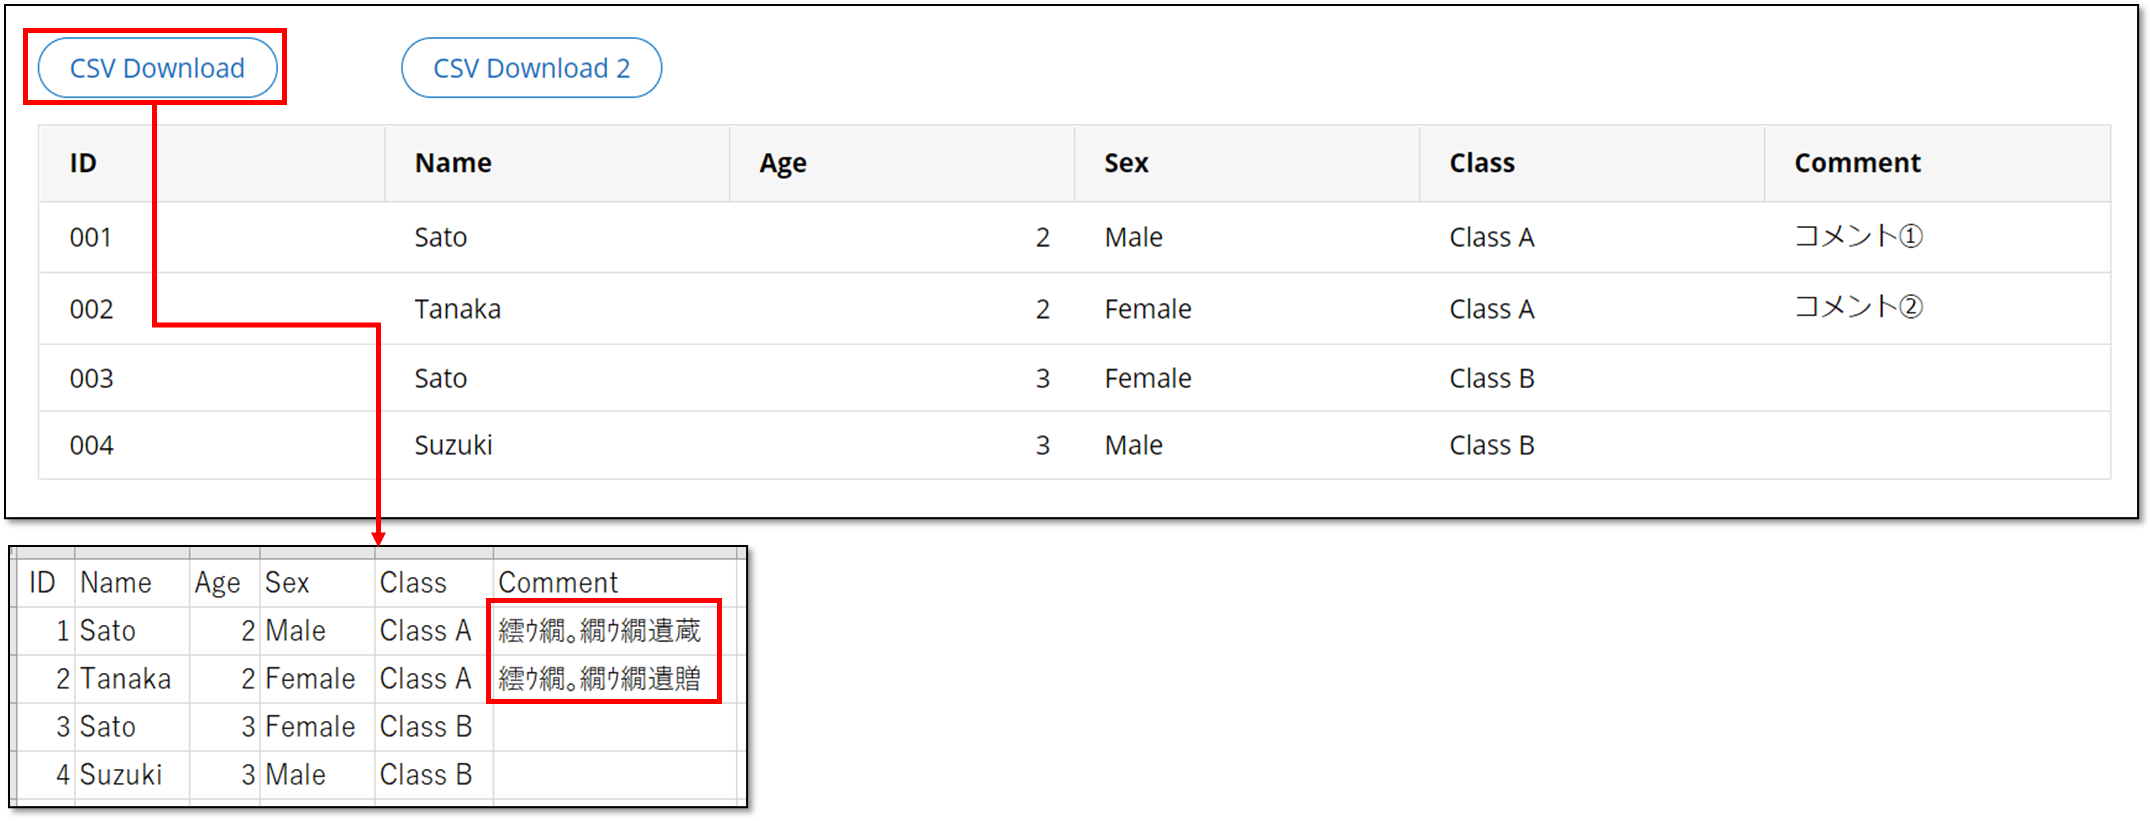Image resolution: width=2152 pixels, height=821 pixels.
Task: Click ID cell 003 in web table
Action: 91,379
